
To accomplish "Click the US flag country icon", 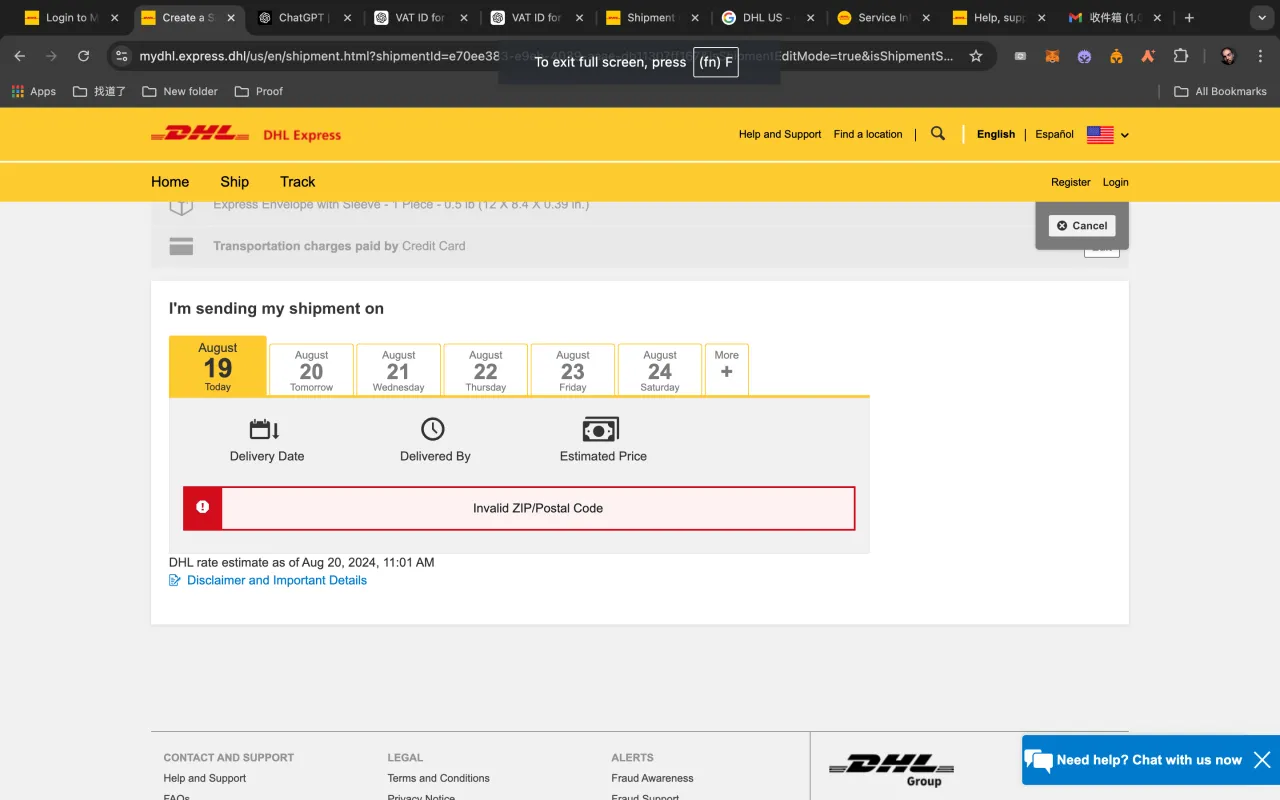I will point(1100,135).
